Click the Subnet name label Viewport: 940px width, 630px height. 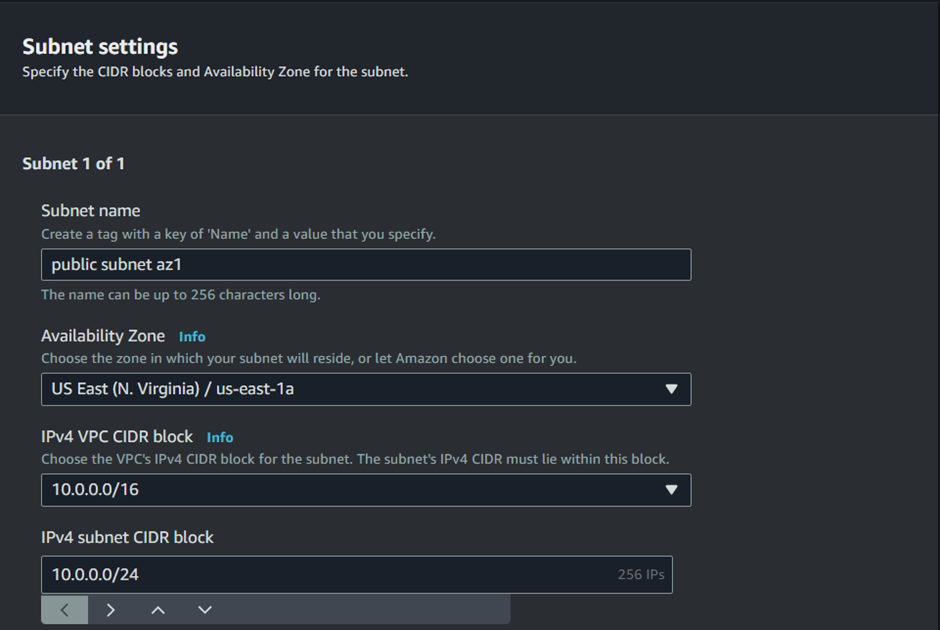click(x=91, y=210)
